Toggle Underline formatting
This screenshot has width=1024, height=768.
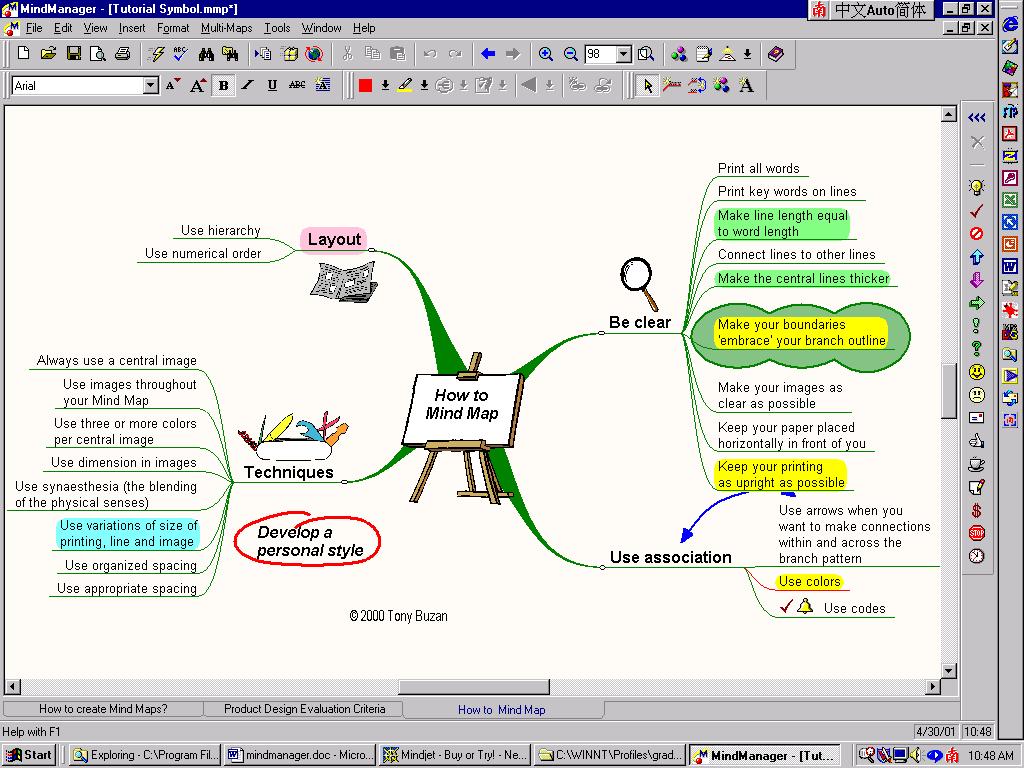(x=272, y=85)
